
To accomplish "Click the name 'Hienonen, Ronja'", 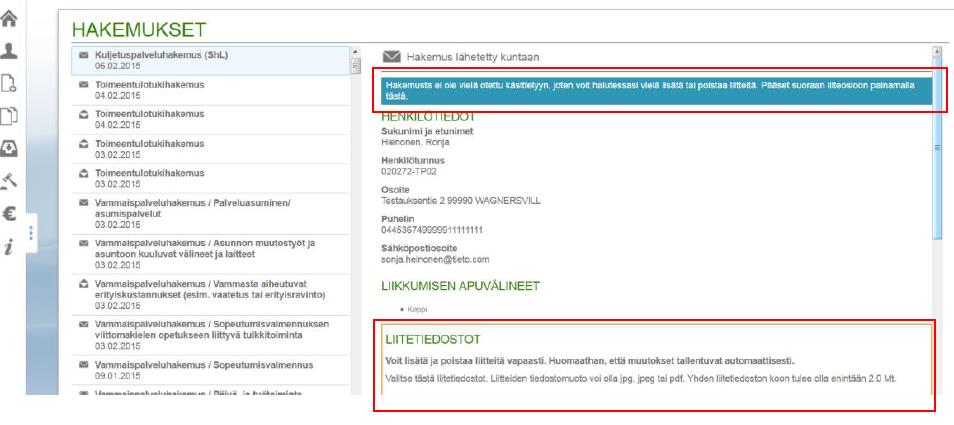I will tap(416, 142).
